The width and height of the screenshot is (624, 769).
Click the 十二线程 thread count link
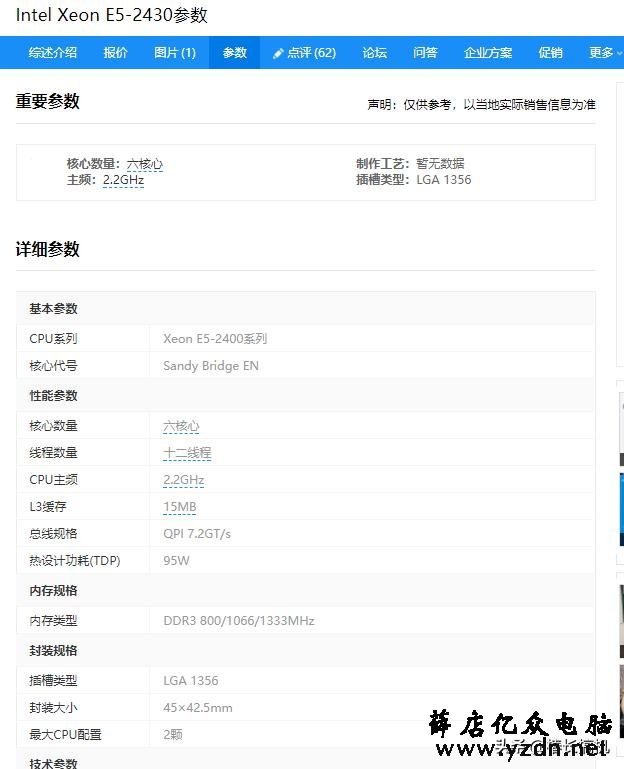[x=187, y=453]
